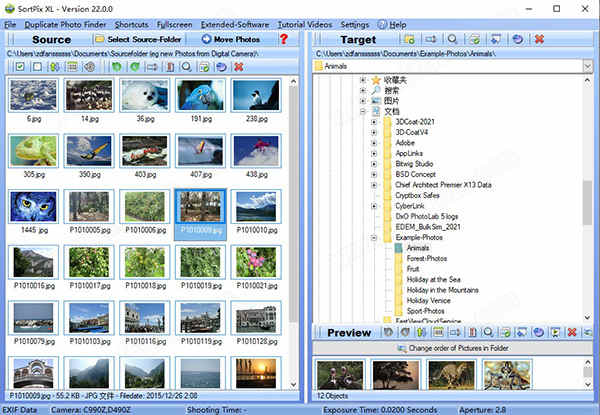Viewport: 600px width, 415px height.
Task: Click the rotate right green icon in Source toolbar
Action: tap(134, 67)
